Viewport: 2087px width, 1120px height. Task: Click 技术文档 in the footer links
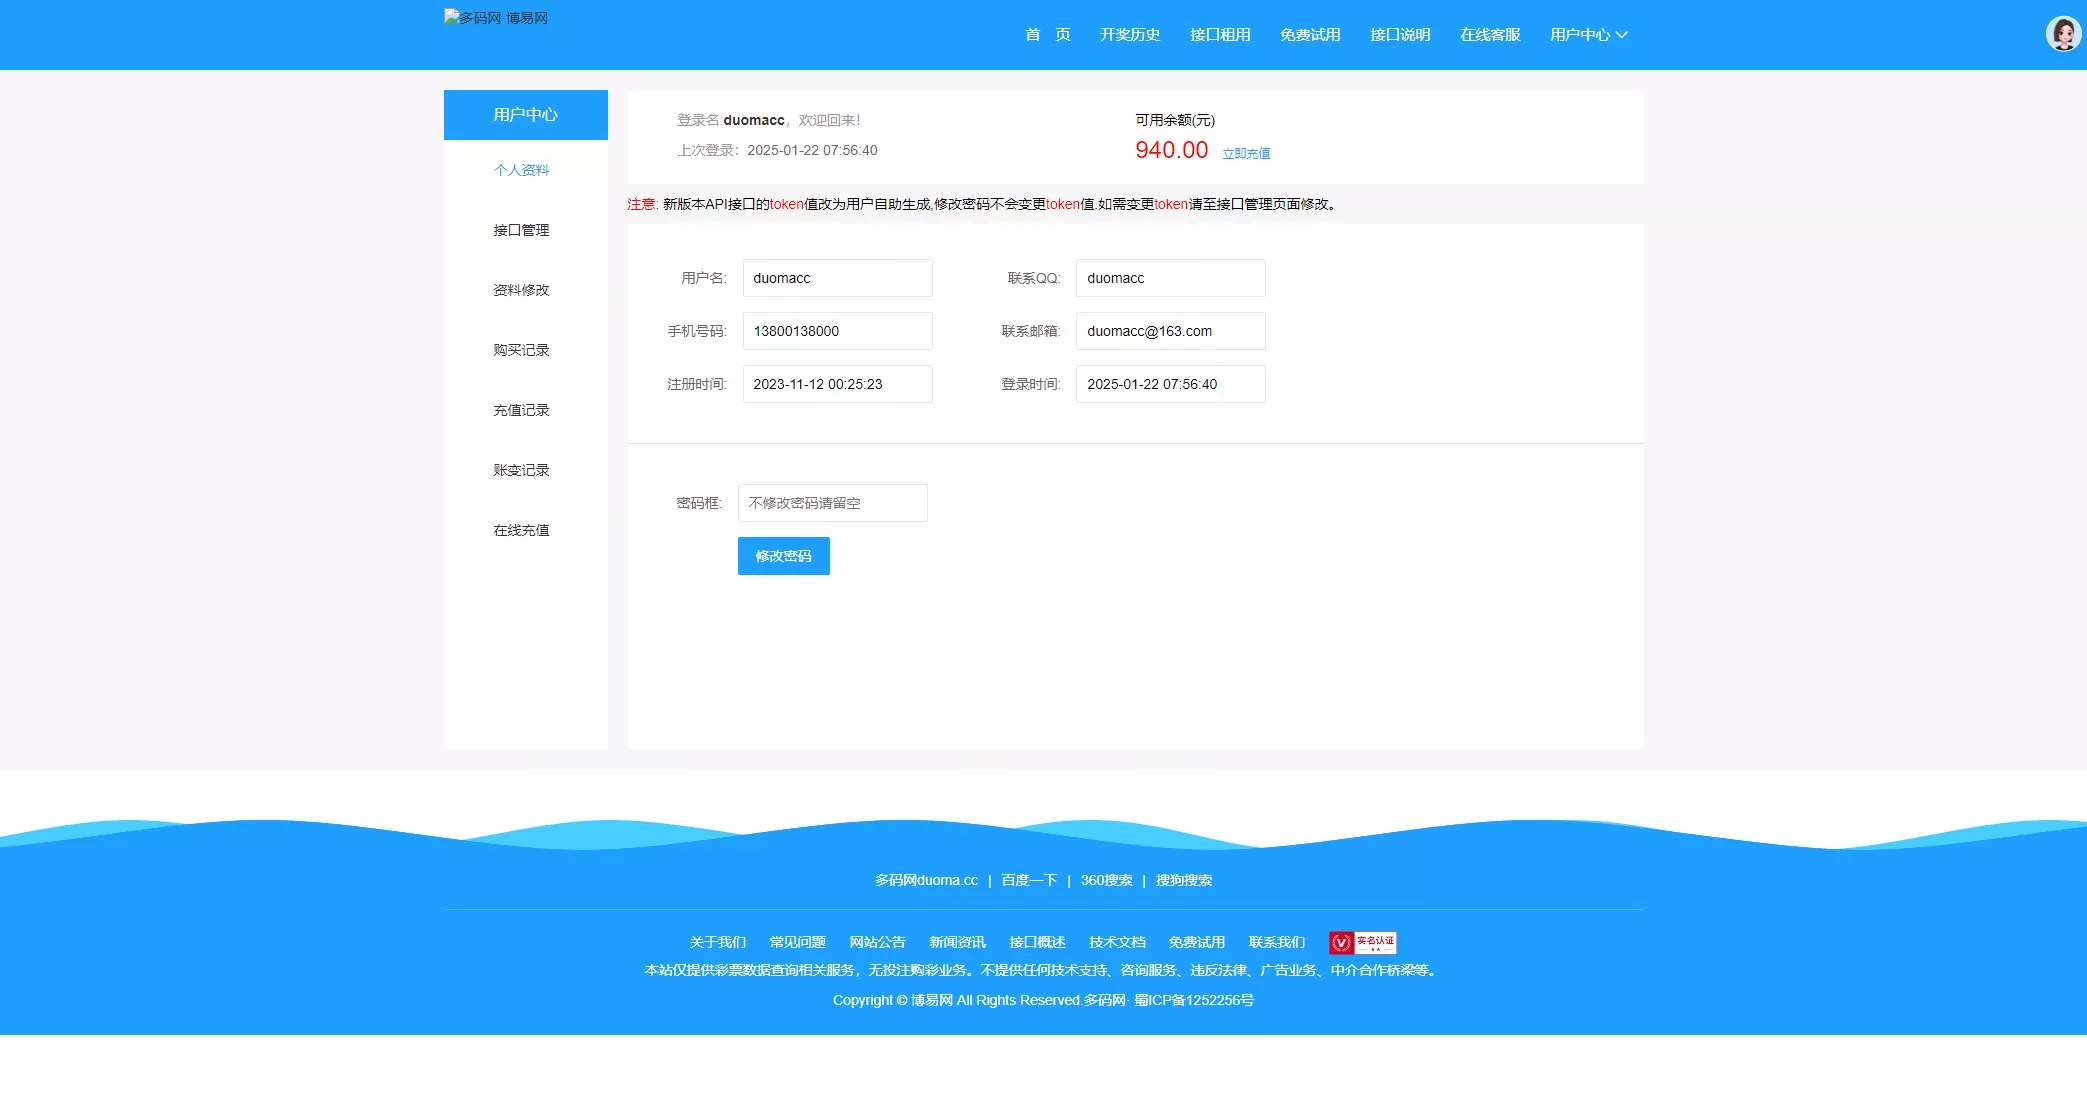pyautogui.click(x=1116, y=941)
